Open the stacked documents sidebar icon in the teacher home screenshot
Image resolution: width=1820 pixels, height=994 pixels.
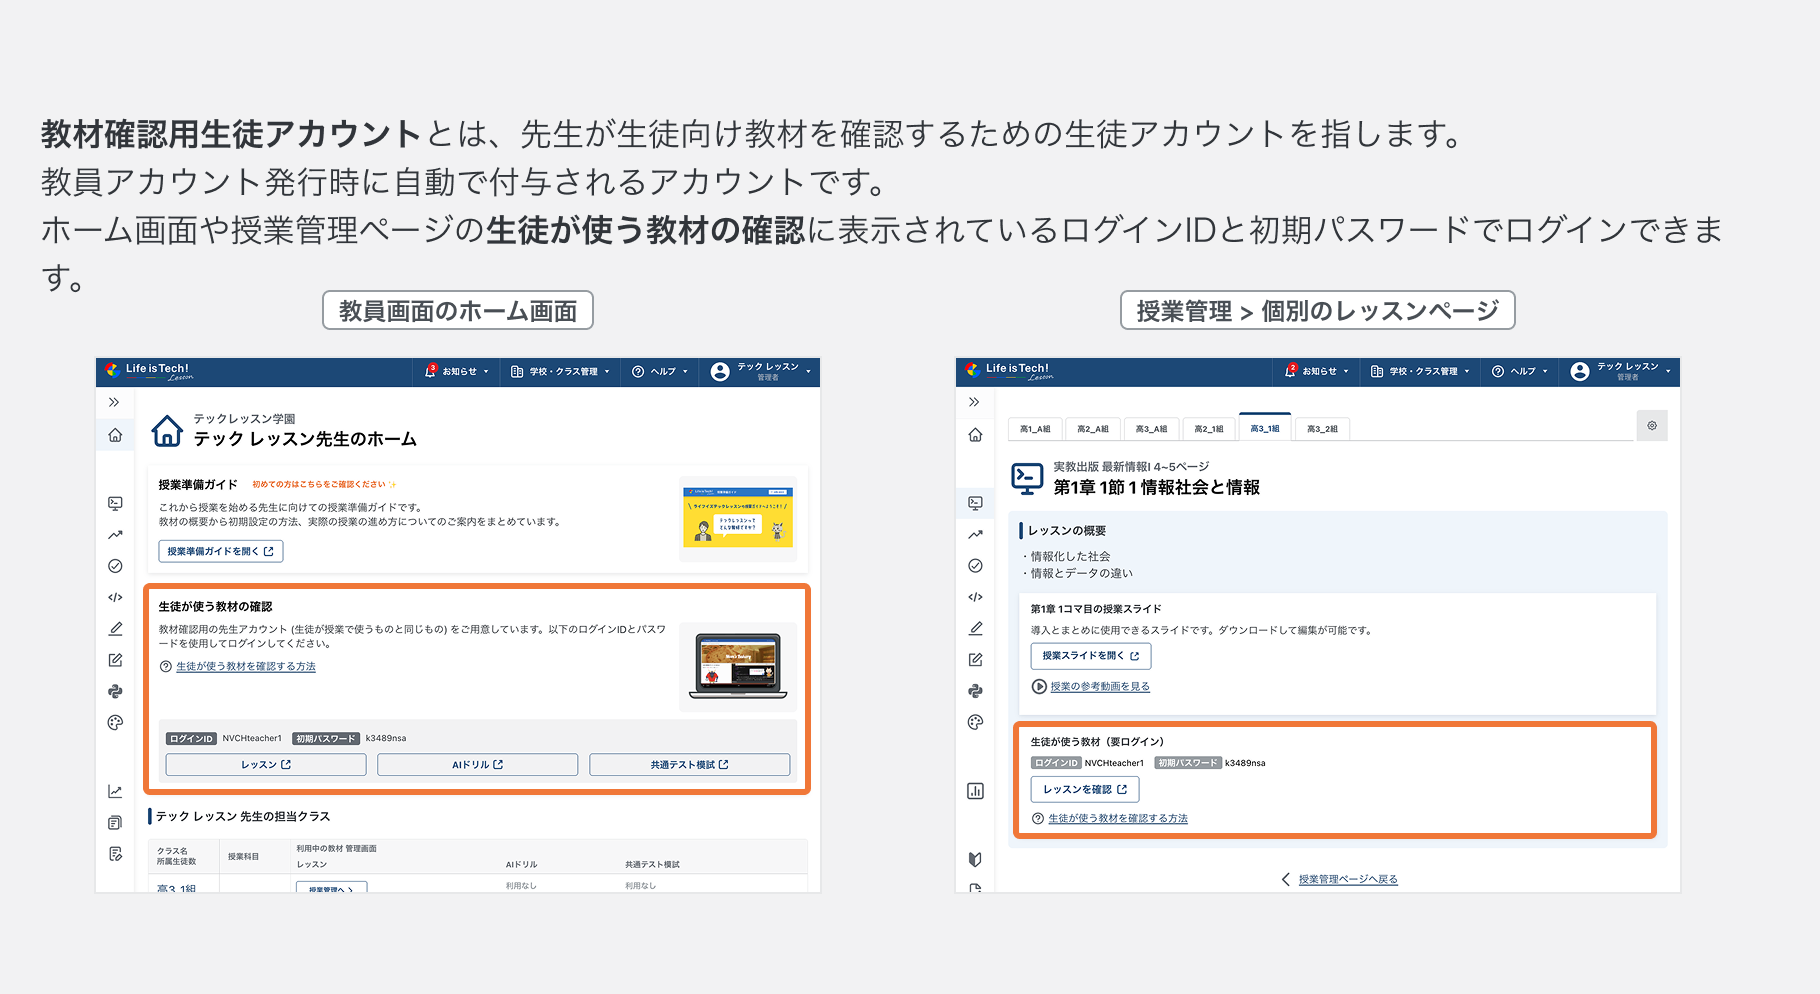coord(115,823)
